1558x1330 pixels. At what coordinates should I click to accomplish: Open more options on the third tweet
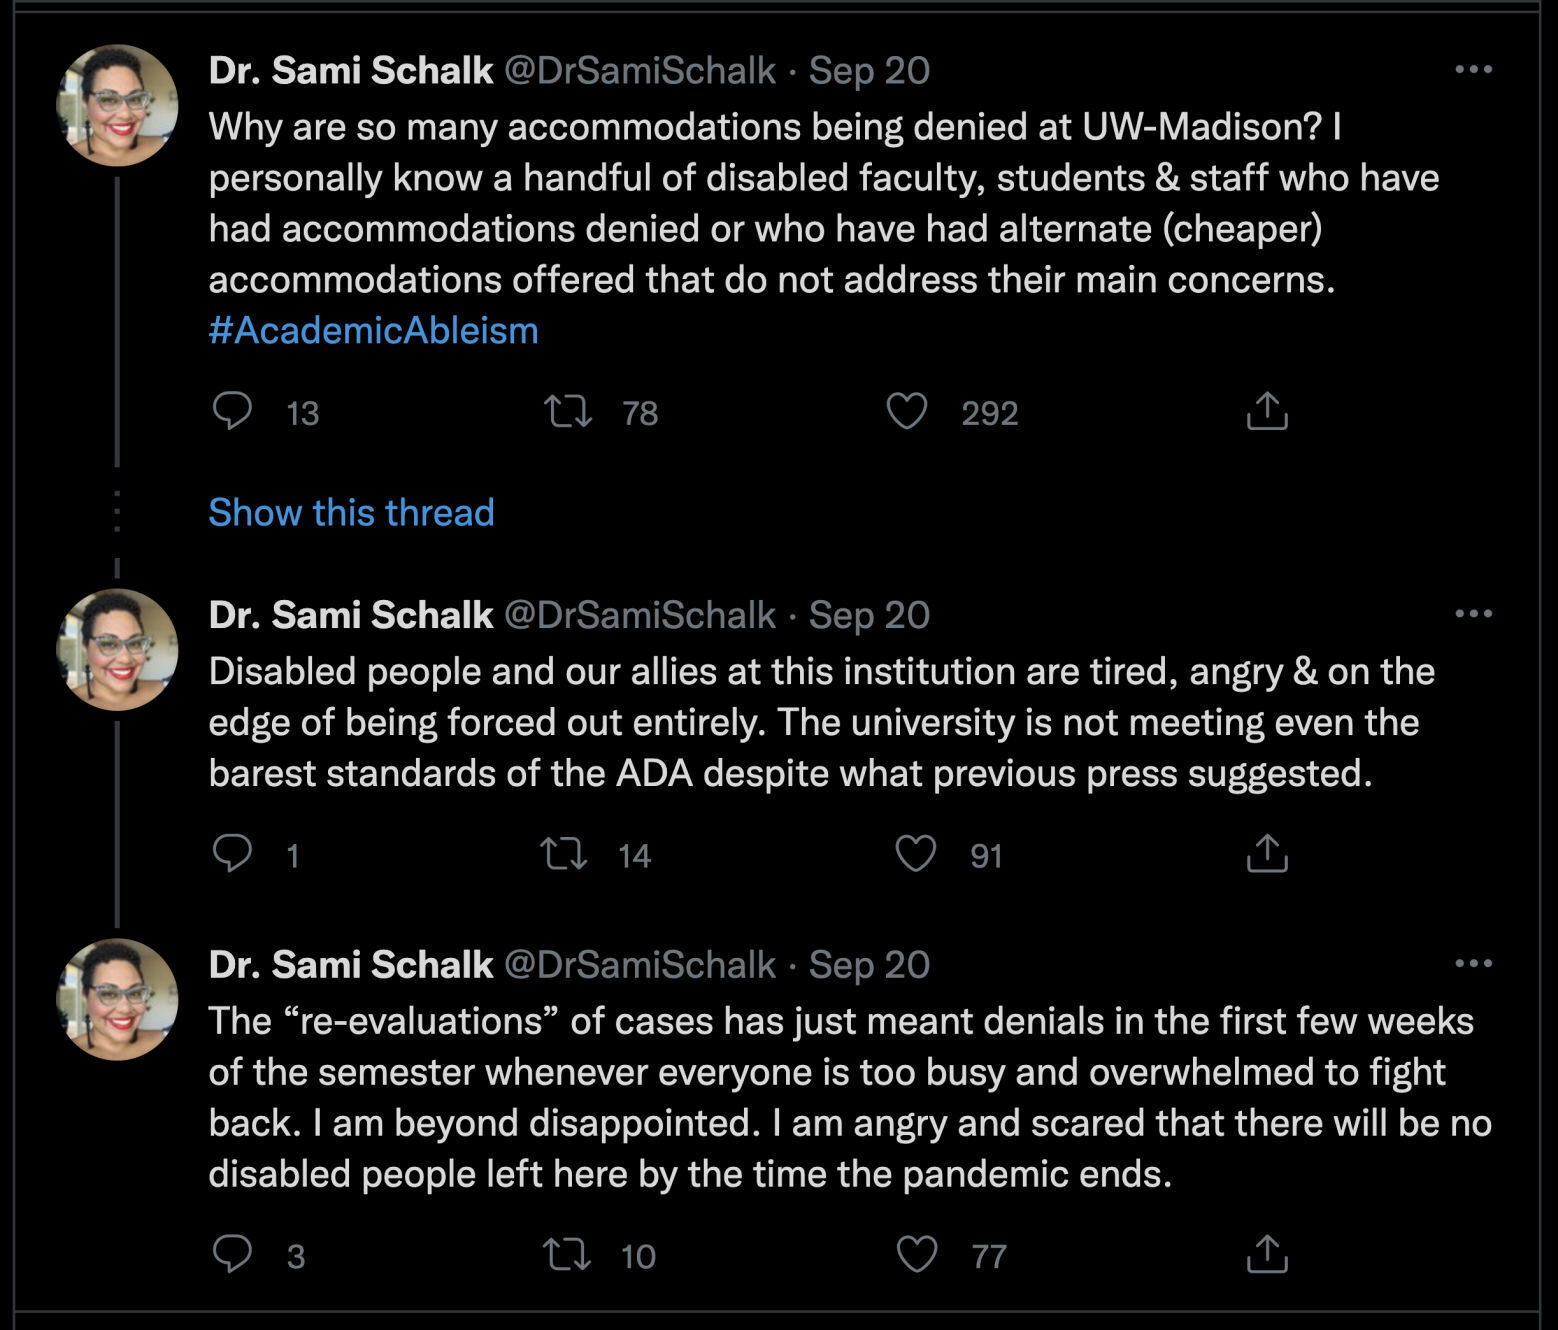(1473, 964)
